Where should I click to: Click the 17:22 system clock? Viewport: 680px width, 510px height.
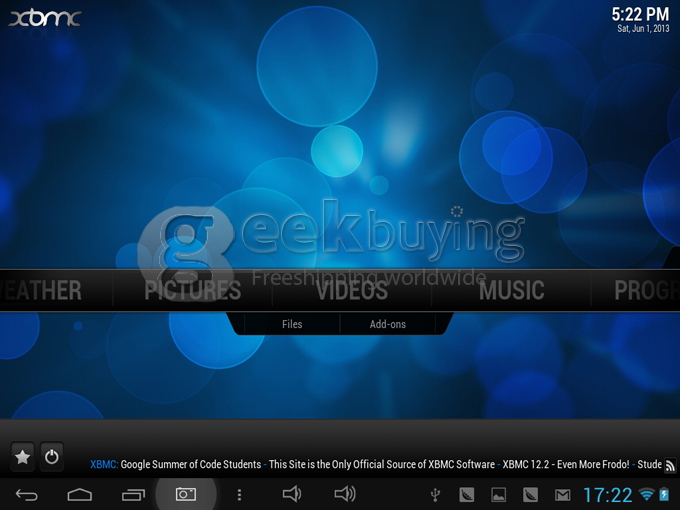[608, 495]
